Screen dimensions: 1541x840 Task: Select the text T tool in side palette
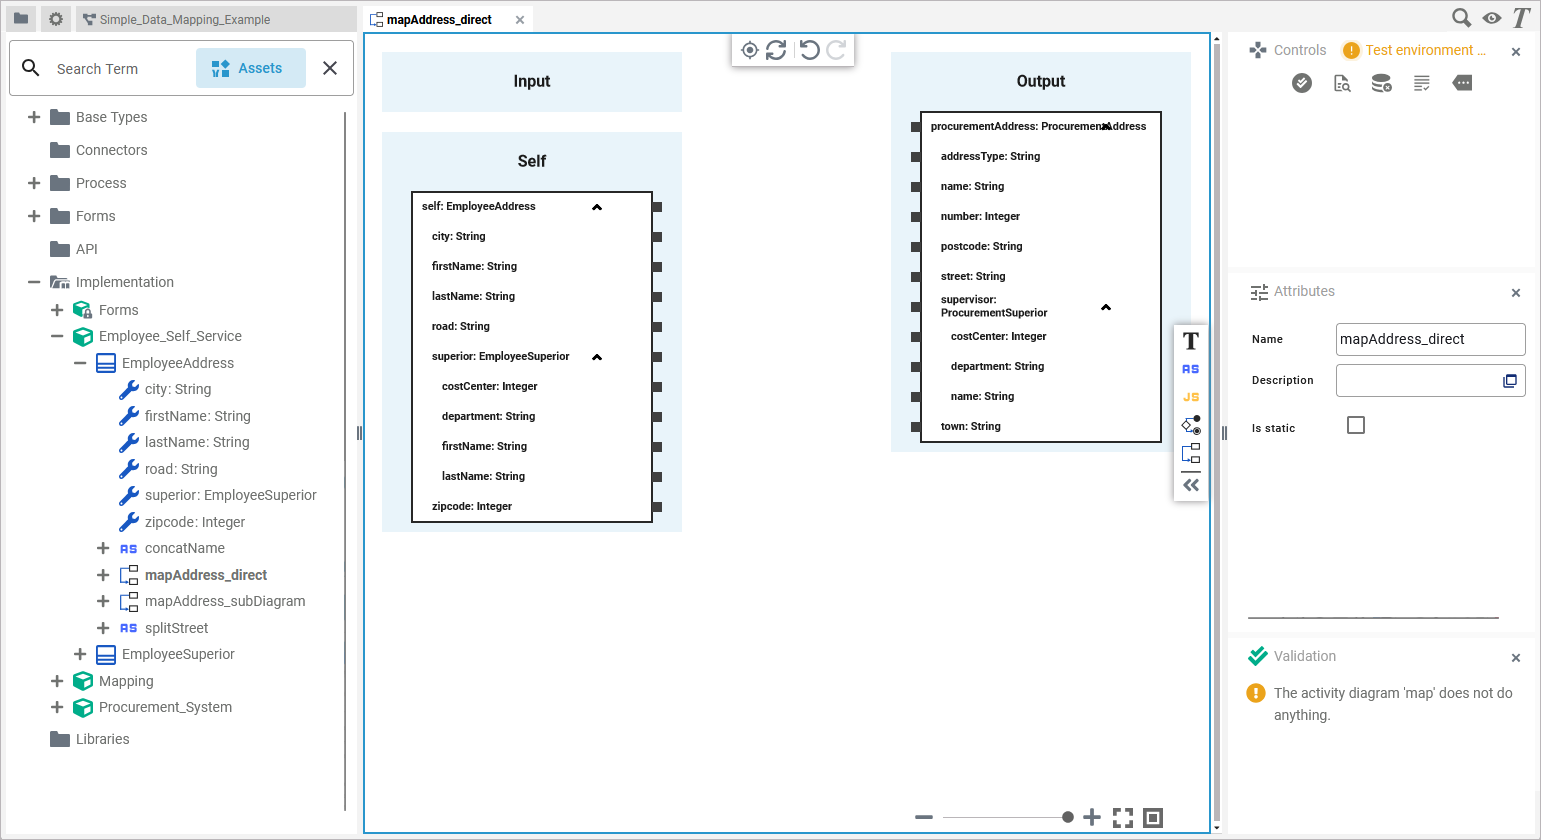[1191, 341]
